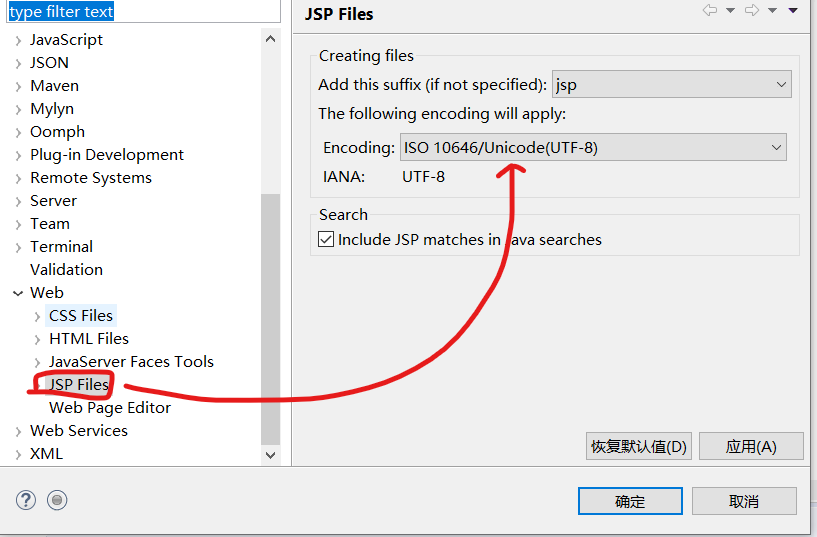This screenshot has height=537, width=817.
Task: Open the suffix jsp combo box
Action: click(672, 84)
